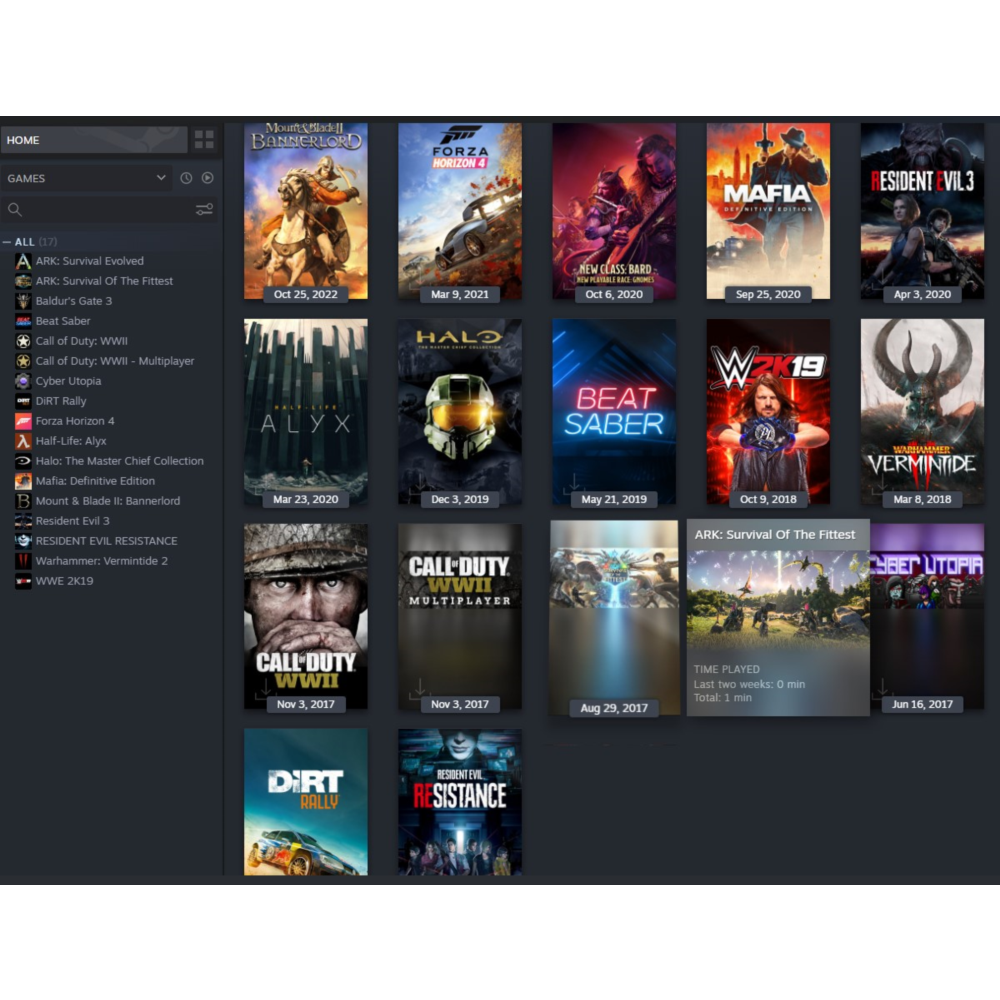Click Forza Horizon 4 list icon
This screenshot has width=1000, height=1000.
click(23, 421)
